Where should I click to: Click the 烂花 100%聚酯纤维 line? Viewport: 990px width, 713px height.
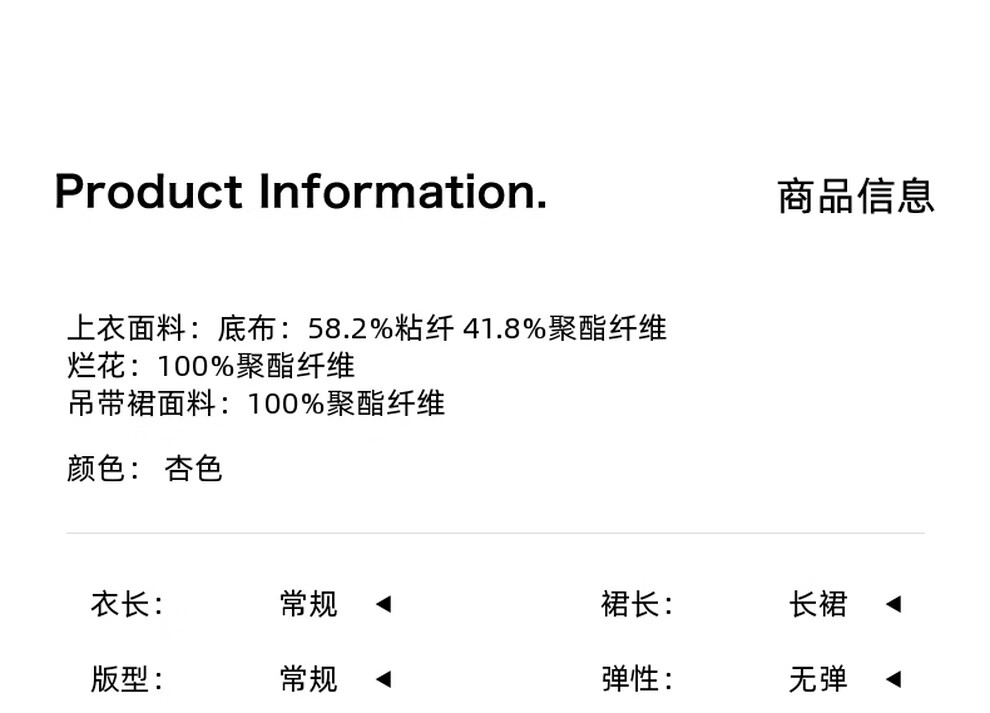pos(211,366)
